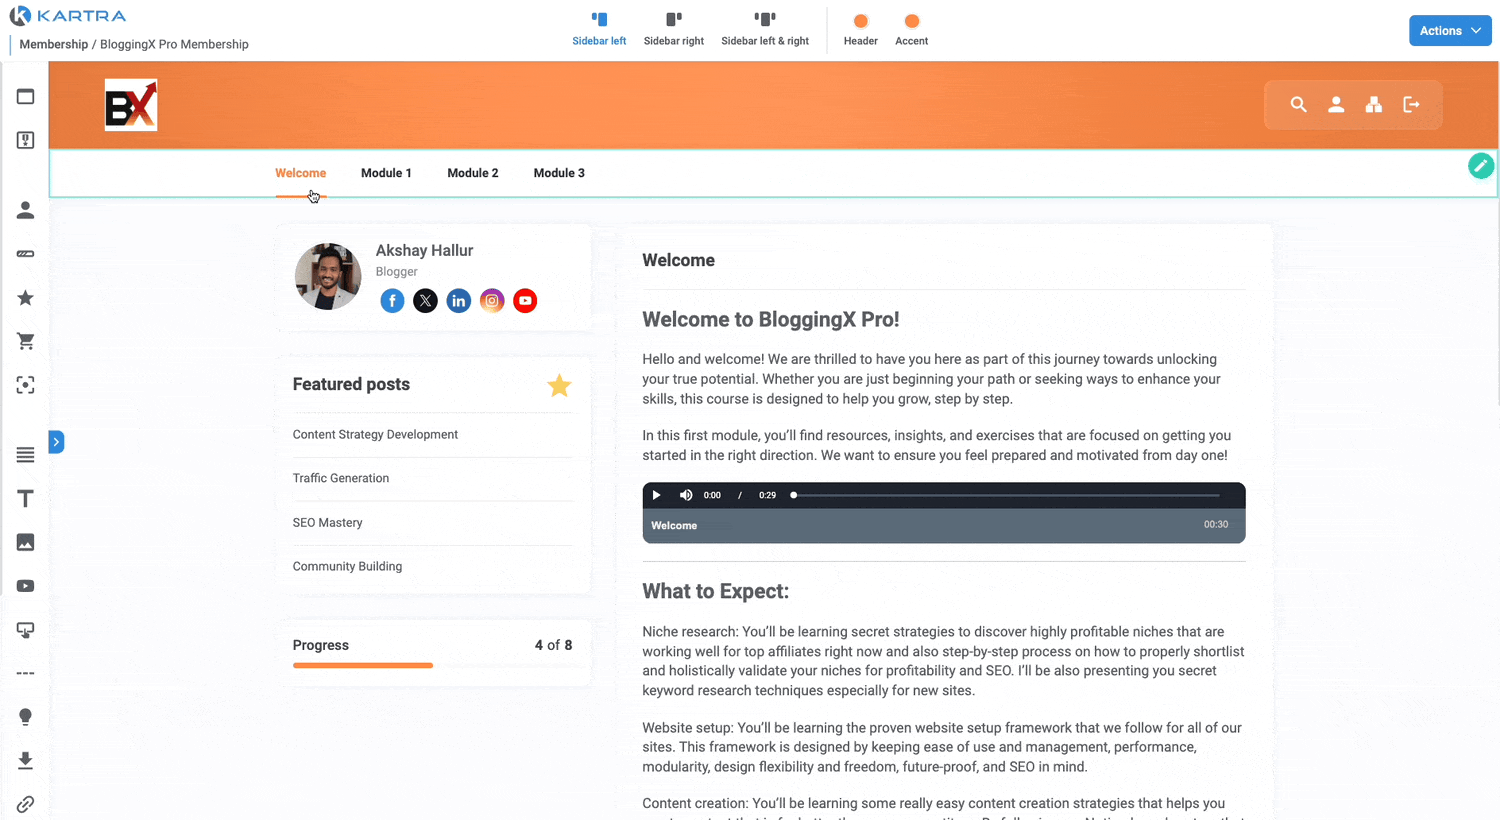Select the lightbulb icon in left toolbar
This screenshot has height=820, width=1500.
point(26,717)
